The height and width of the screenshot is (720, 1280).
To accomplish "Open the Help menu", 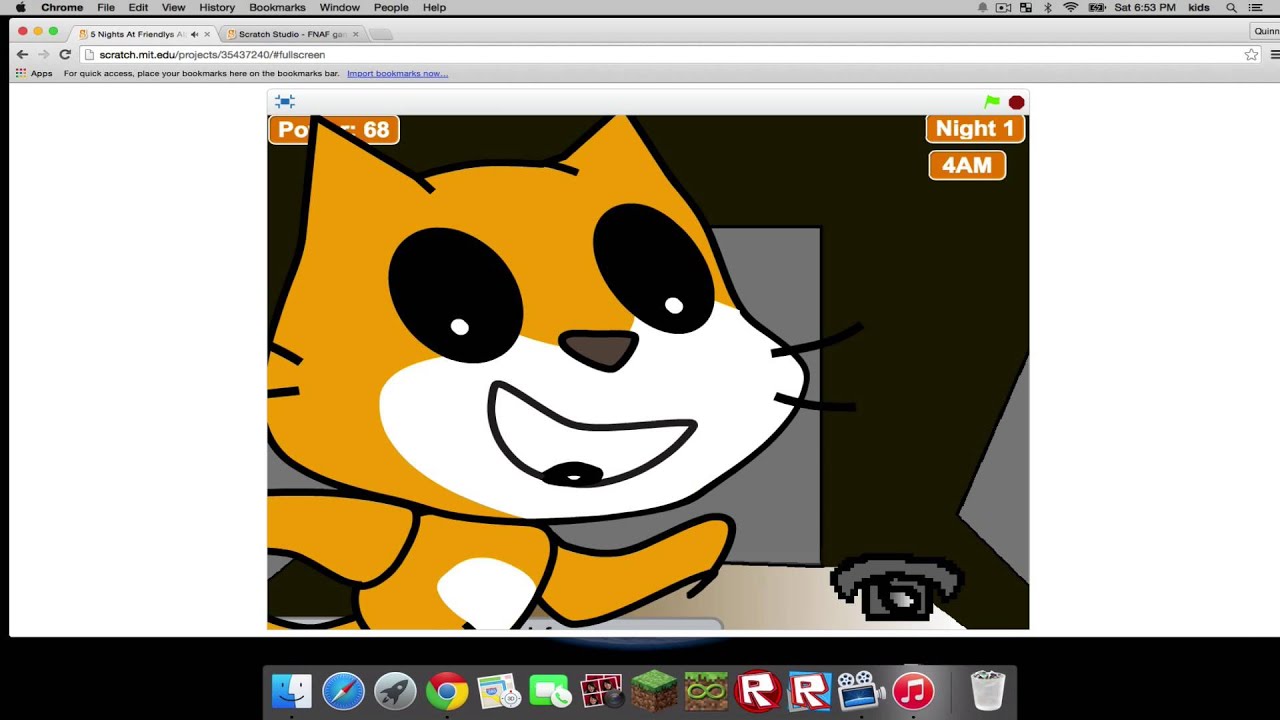I will click(x=434, y=7).
